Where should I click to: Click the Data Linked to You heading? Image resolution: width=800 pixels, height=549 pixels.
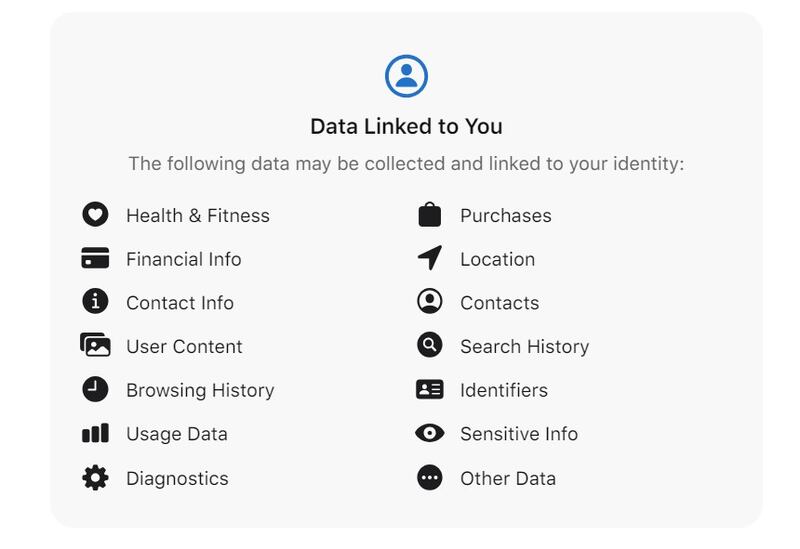406,127
